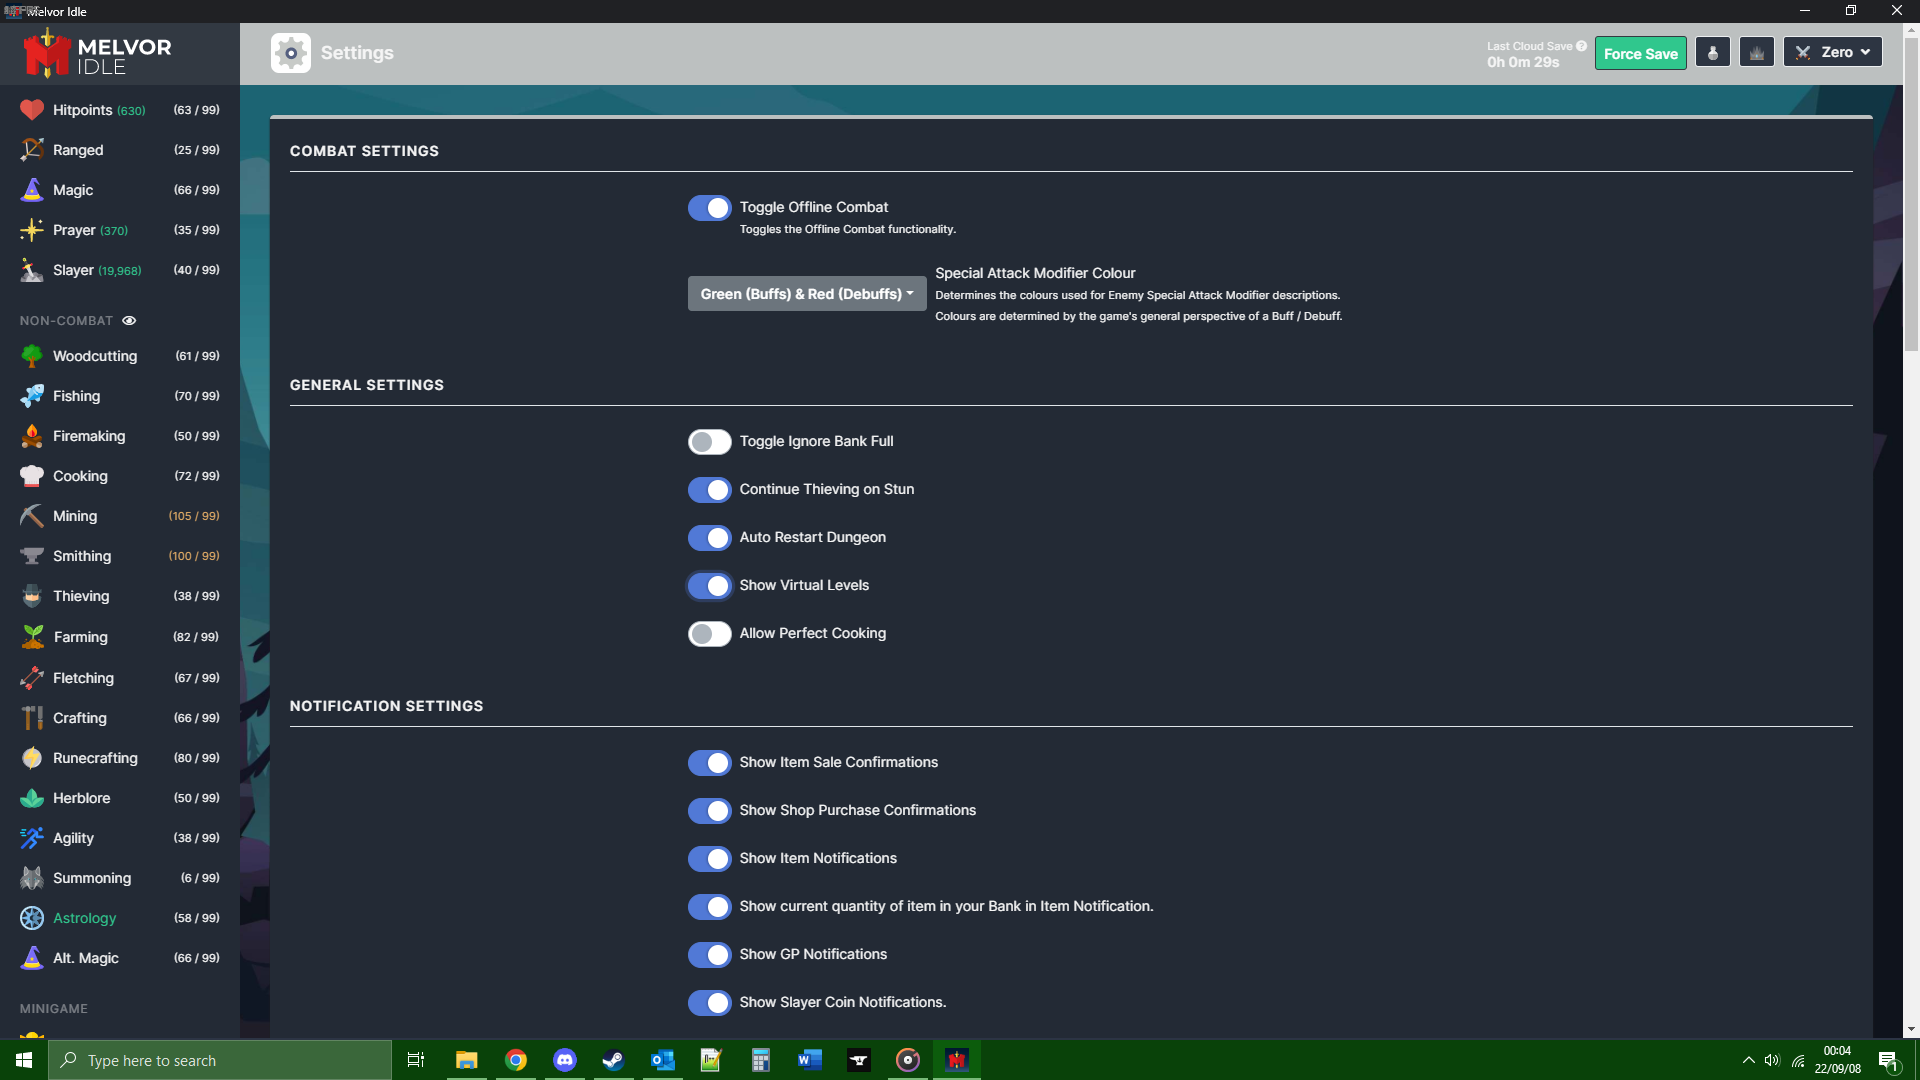The height and width of the screenshot is (1080, 1920).
Task: Open Special Attack Modifier Colour dropdown
Action: coord(806,294)
